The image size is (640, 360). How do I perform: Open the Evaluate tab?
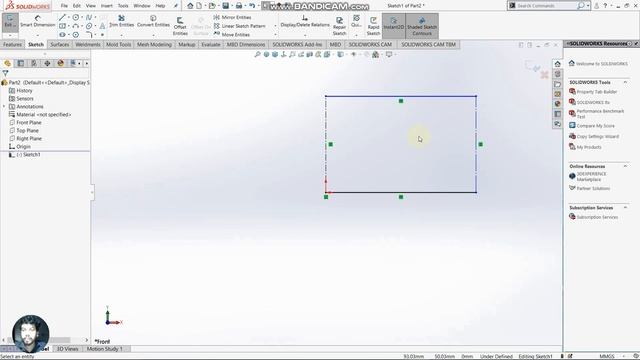(211, 44)
